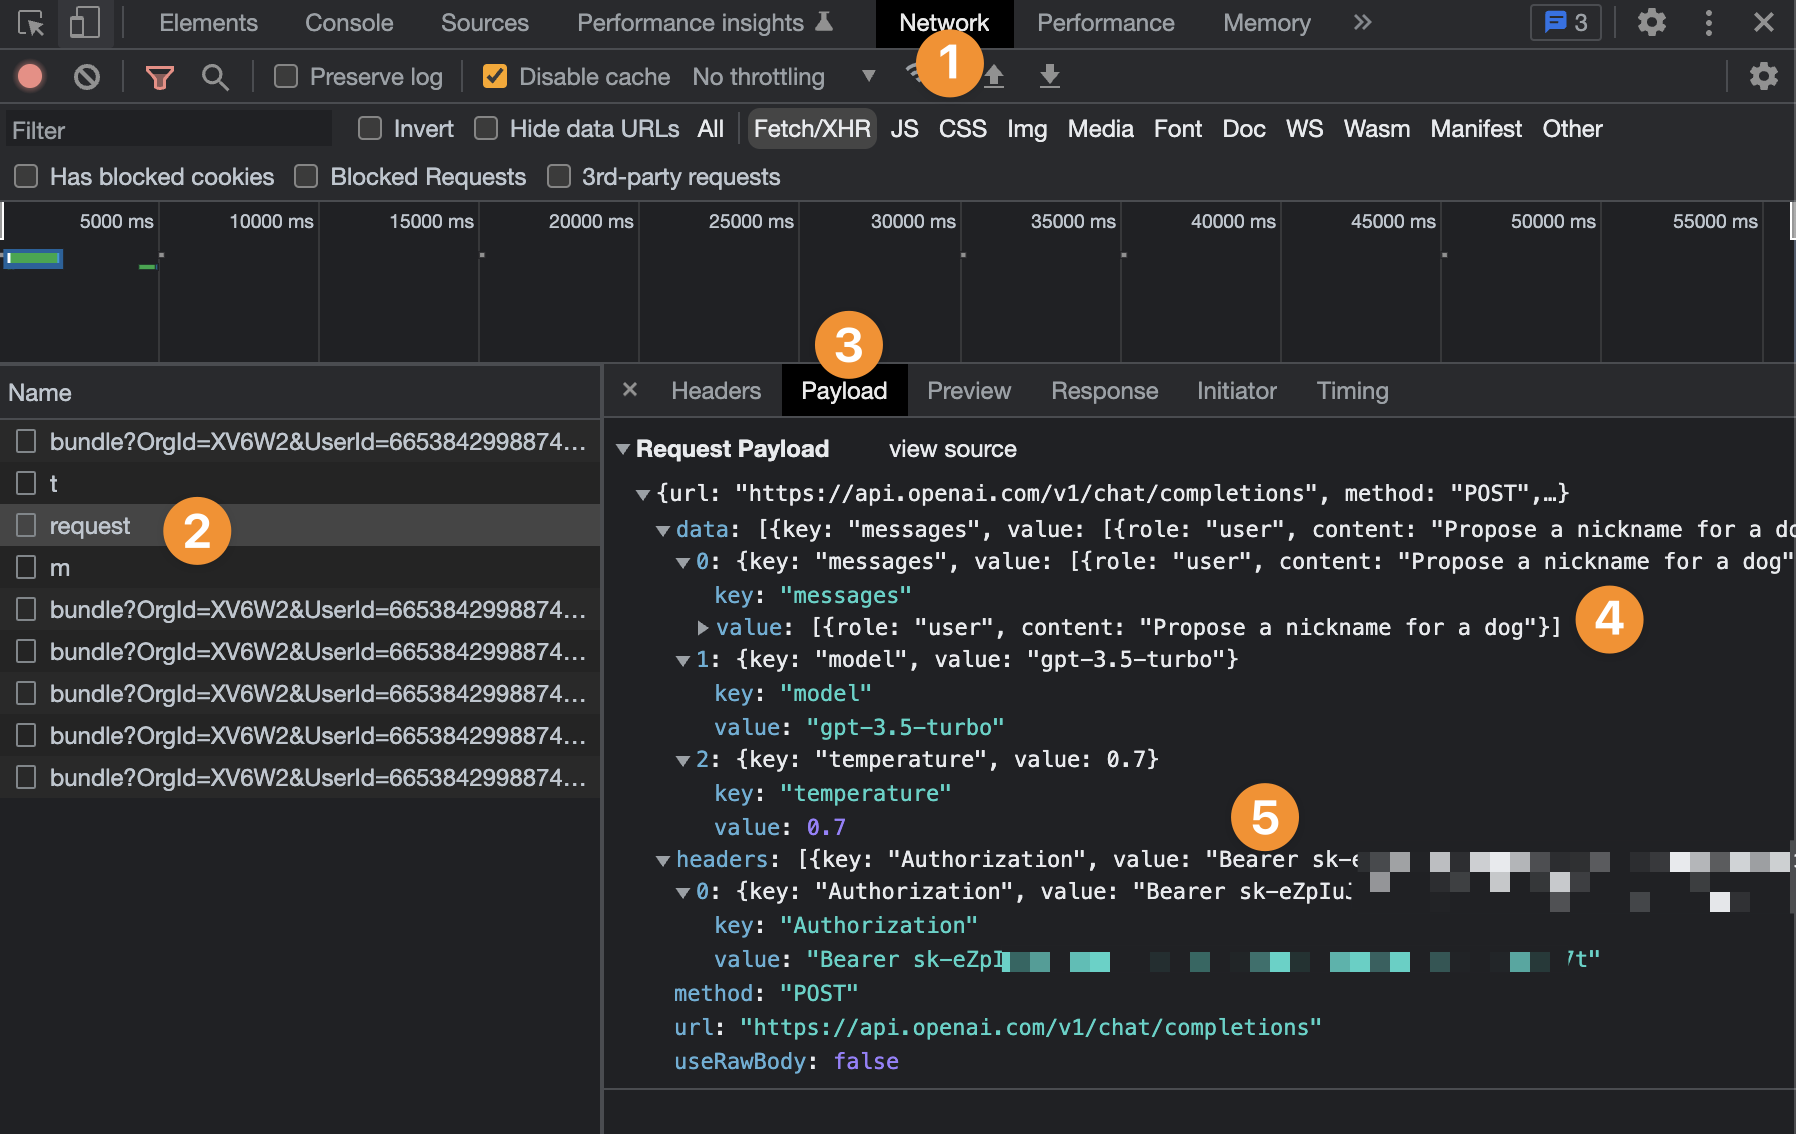The height and width of the screenshot is (1134, 1796).
Task: Switch to the Console panel
Action: pyautogui.click(x=348, y=23)
